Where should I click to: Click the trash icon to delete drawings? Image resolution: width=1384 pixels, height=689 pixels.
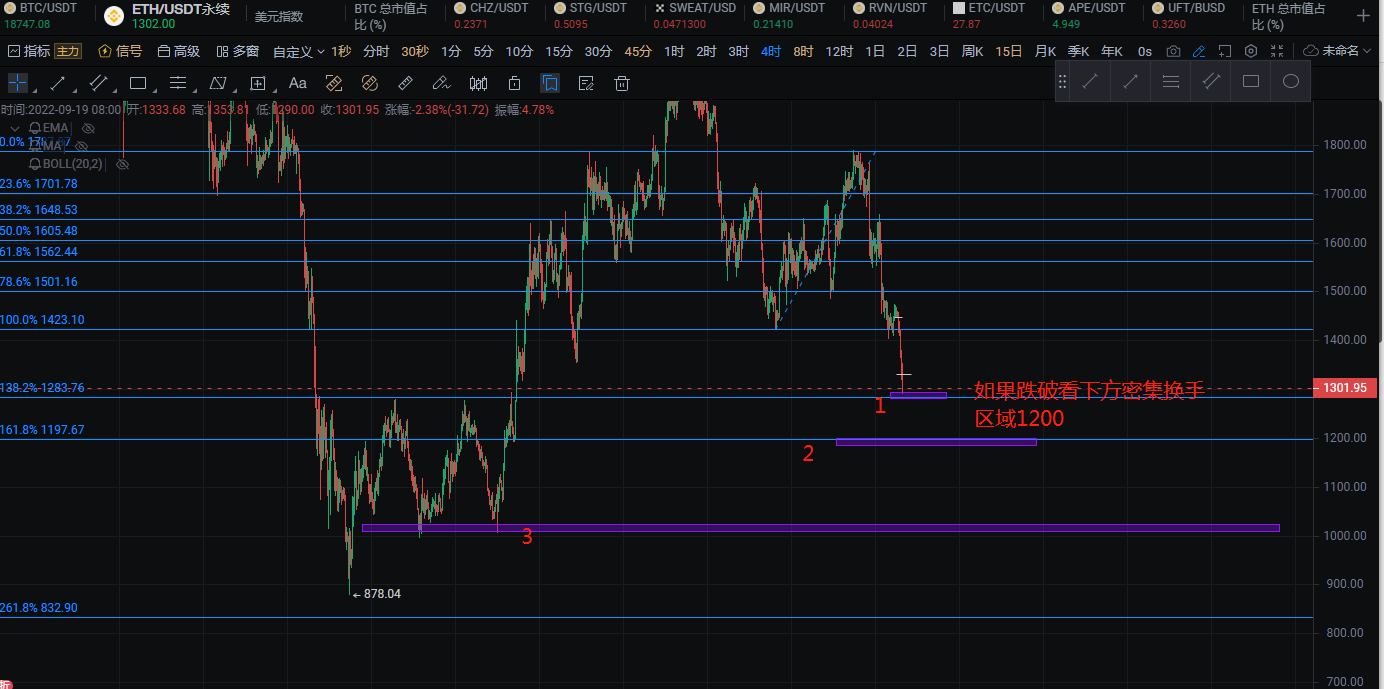click(x=622, y=84)
